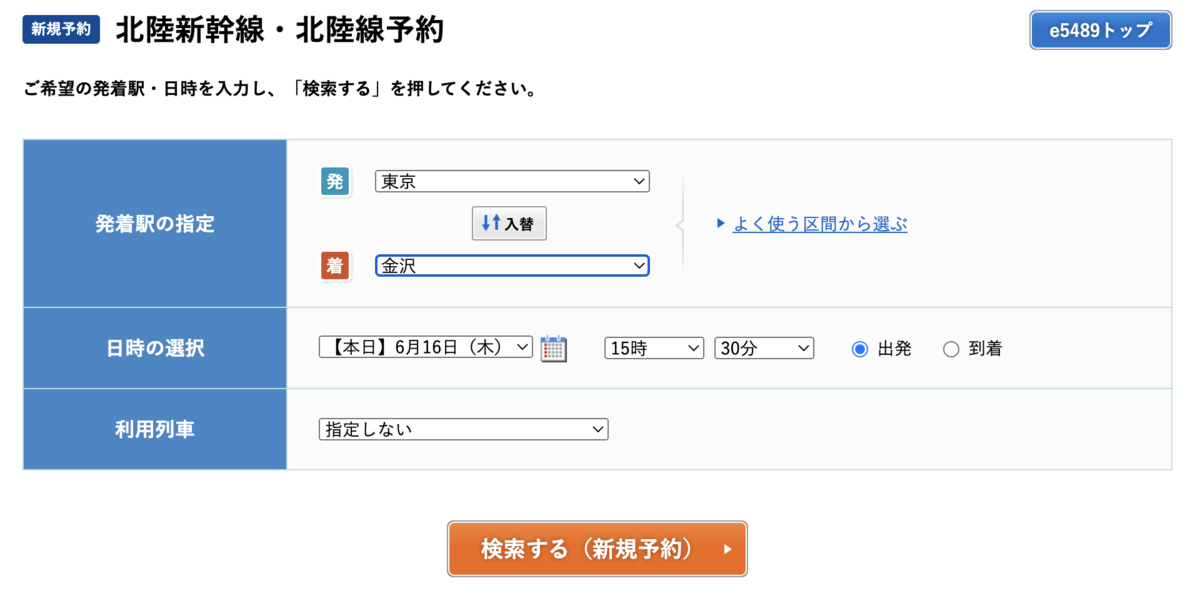This screenshot has height=601, width=1200.
Task: Open the 【本日】6月16日 date dropdown
Action: (426, 347)
